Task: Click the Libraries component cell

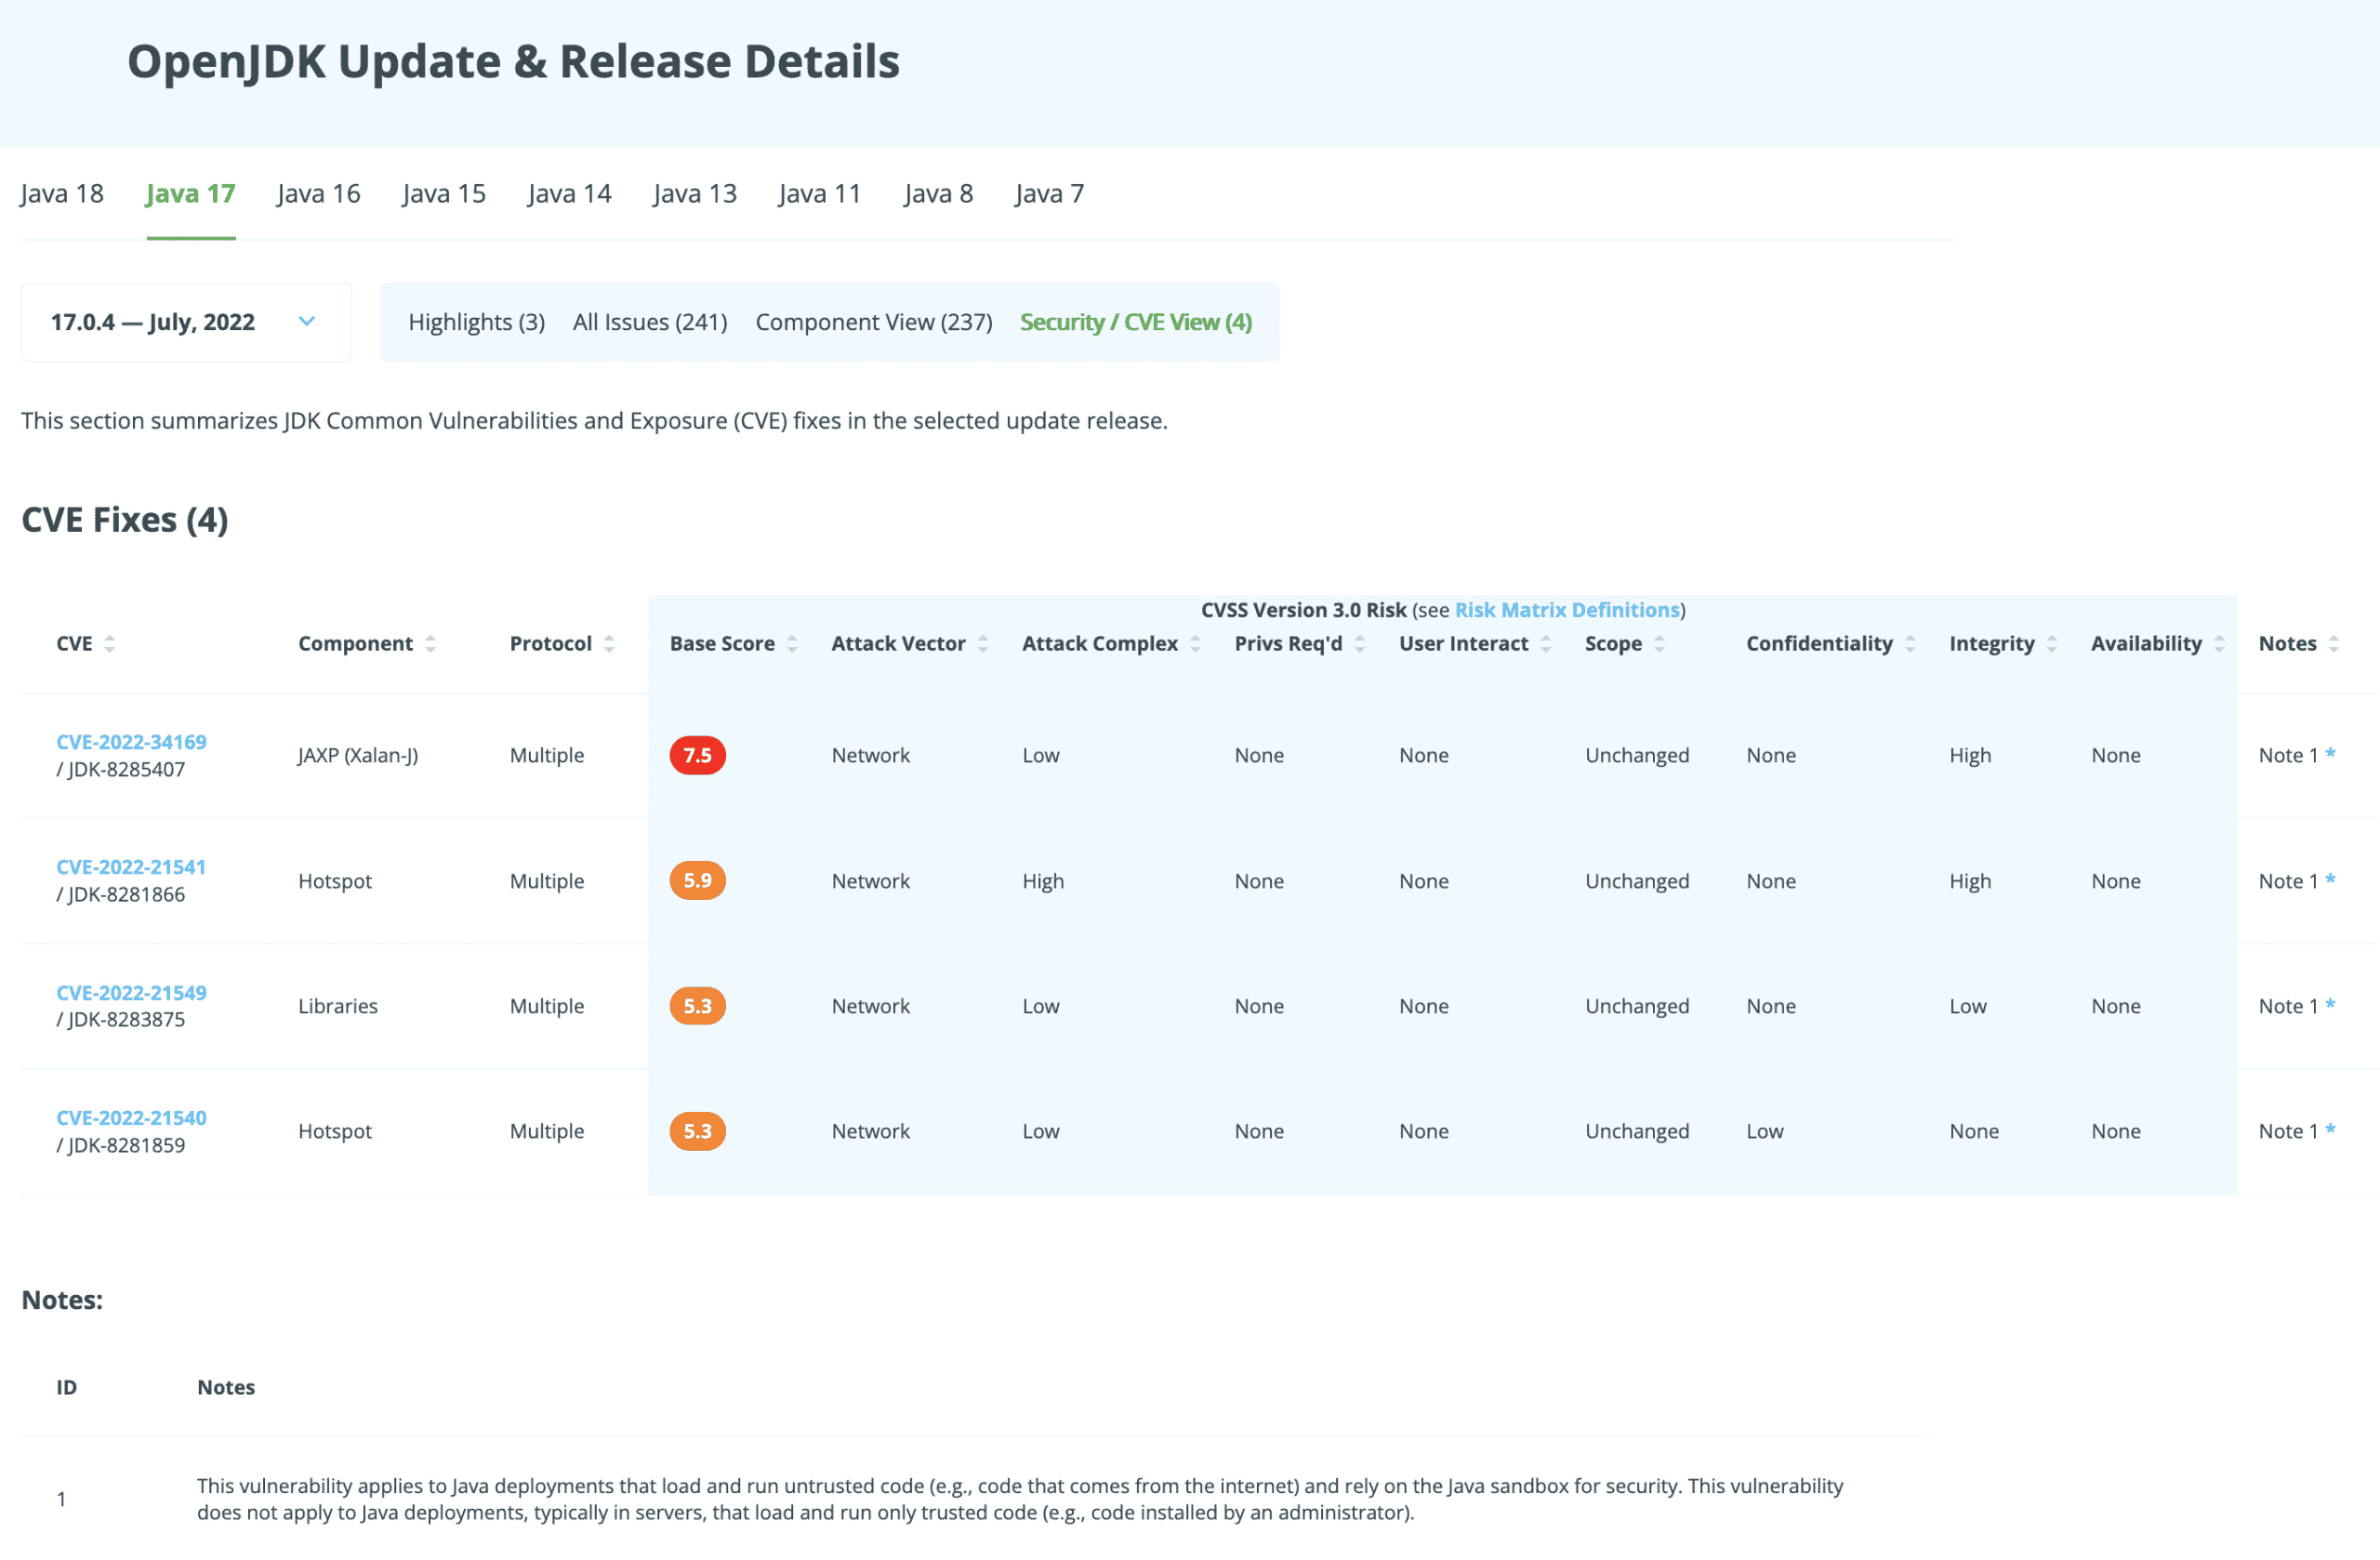Action: click(338, 1006)
